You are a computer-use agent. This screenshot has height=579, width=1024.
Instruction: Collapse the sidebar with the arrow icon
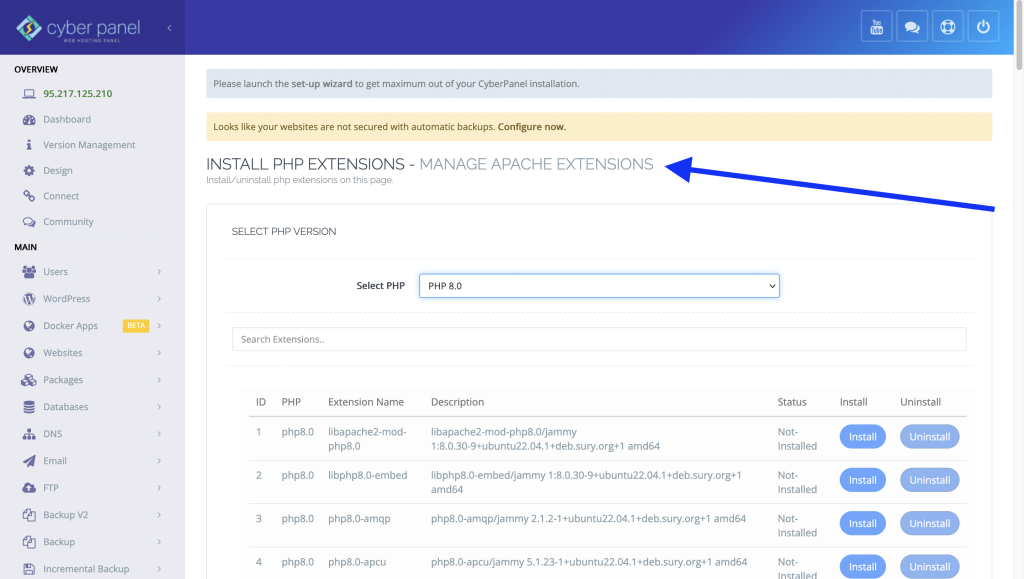(x=169, y=27)
